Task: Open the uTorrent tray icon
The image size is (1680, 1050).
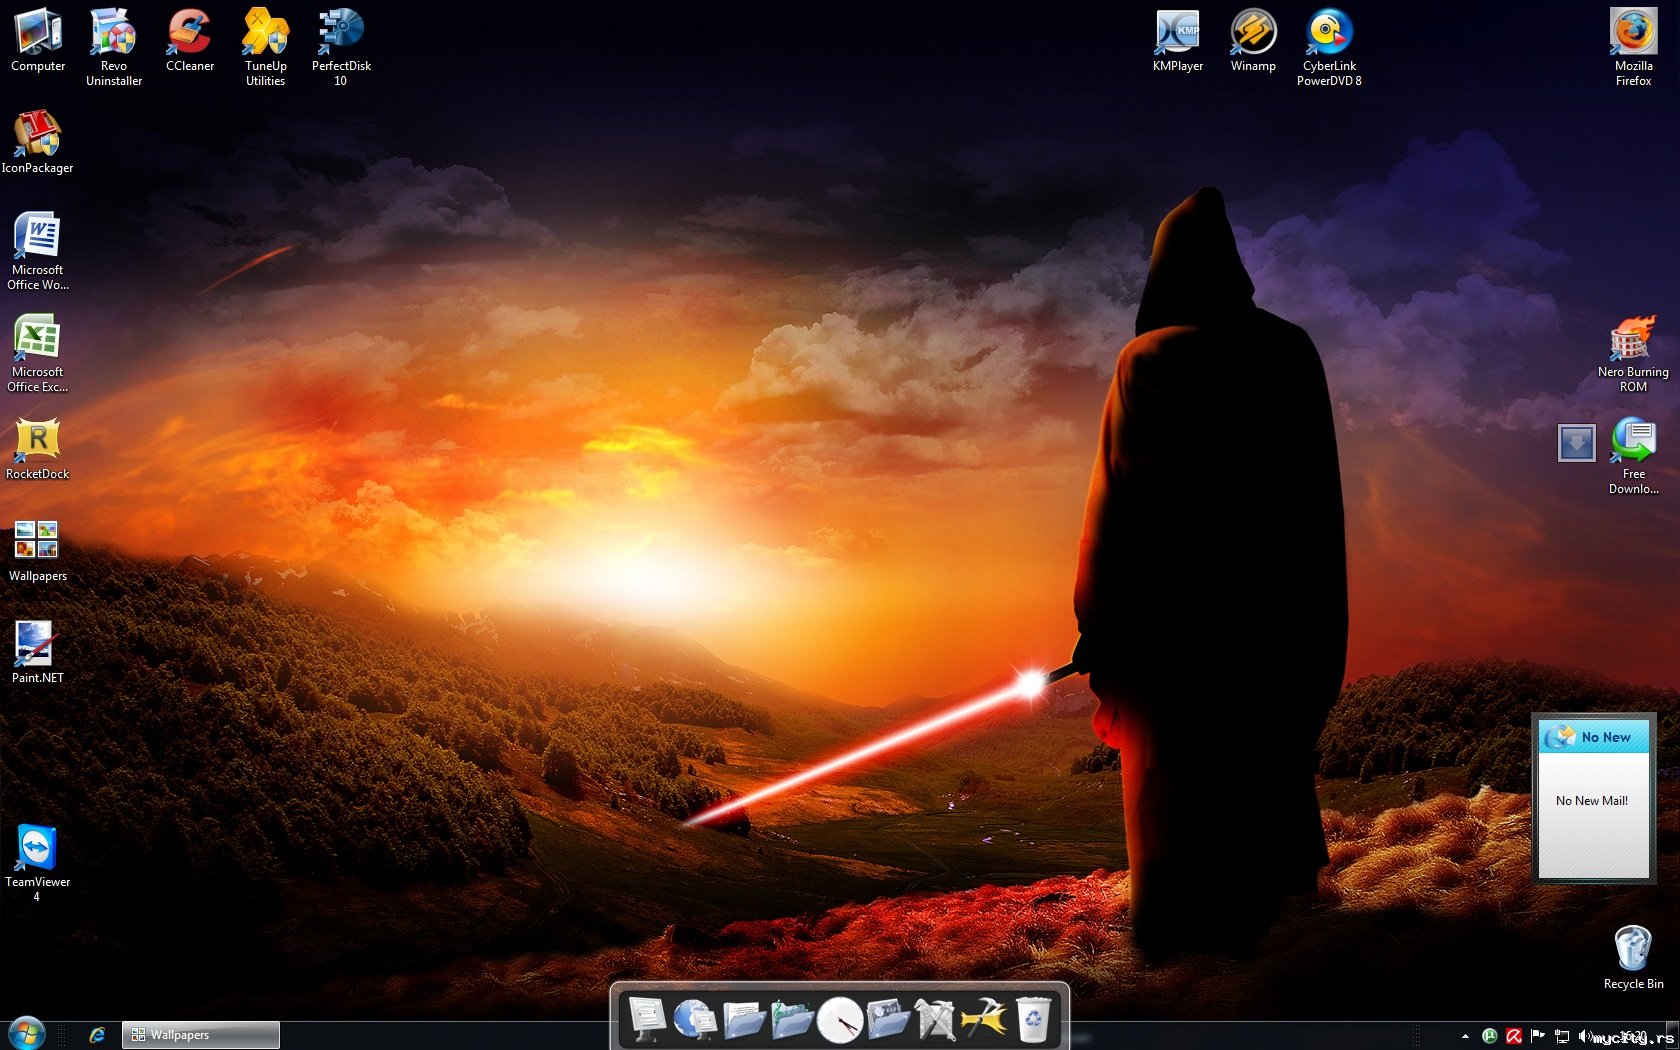Action: coord(1489,1036)
